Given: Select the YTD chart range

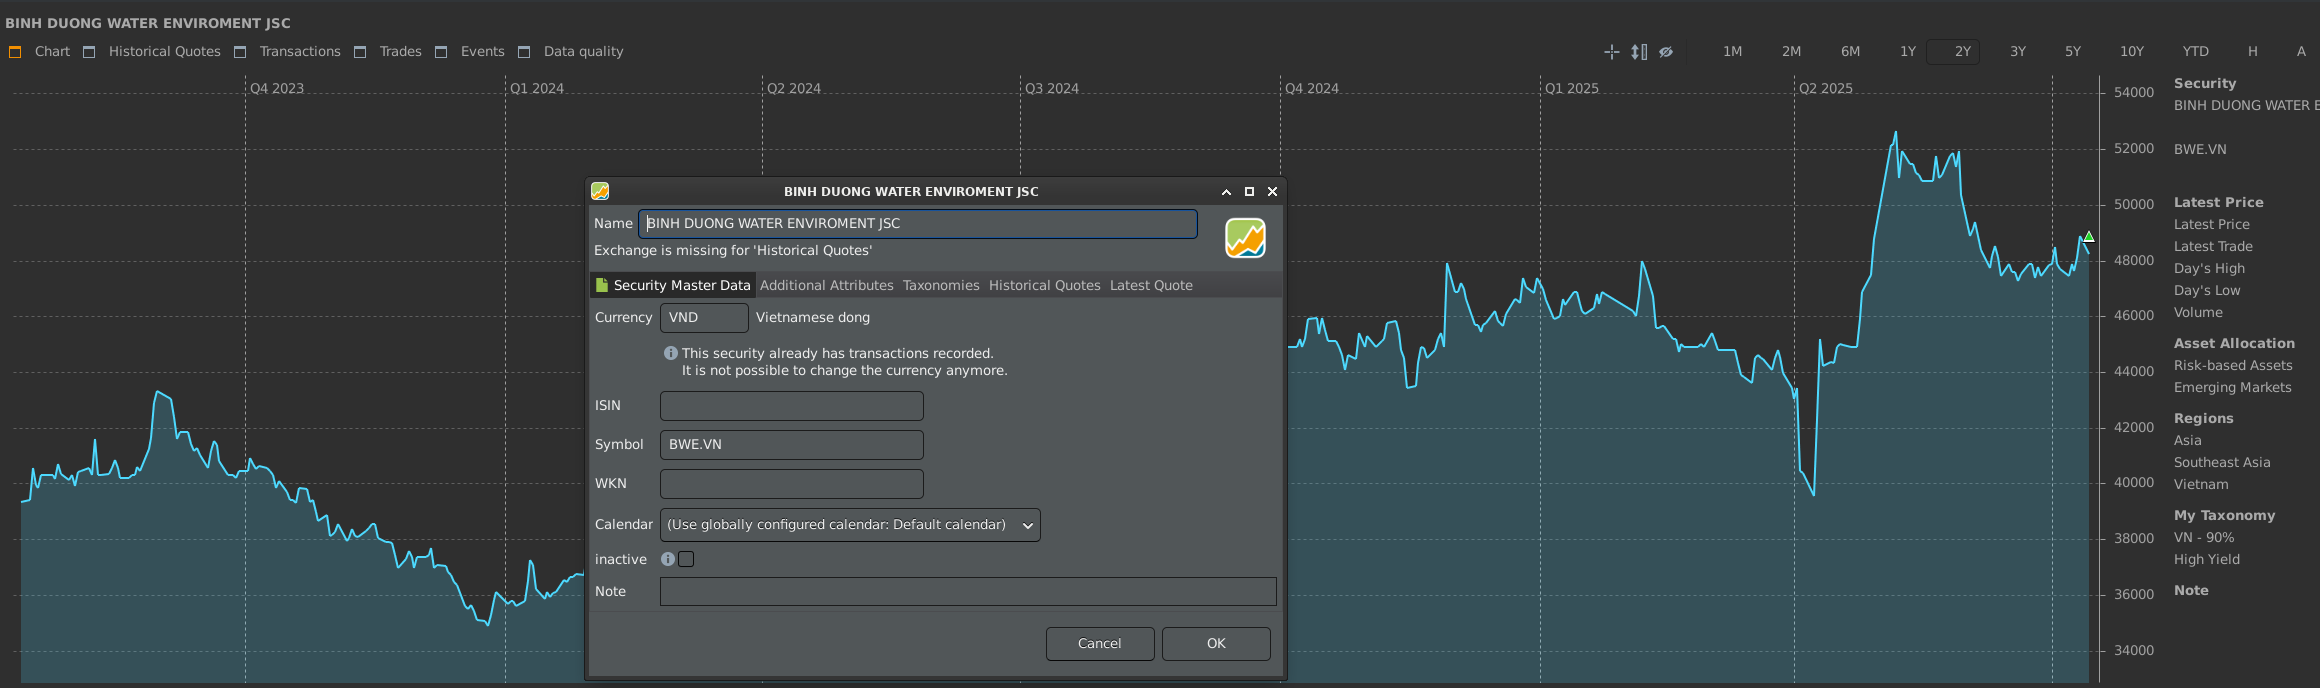Looking at the screenshot, I should [2195, 51].
